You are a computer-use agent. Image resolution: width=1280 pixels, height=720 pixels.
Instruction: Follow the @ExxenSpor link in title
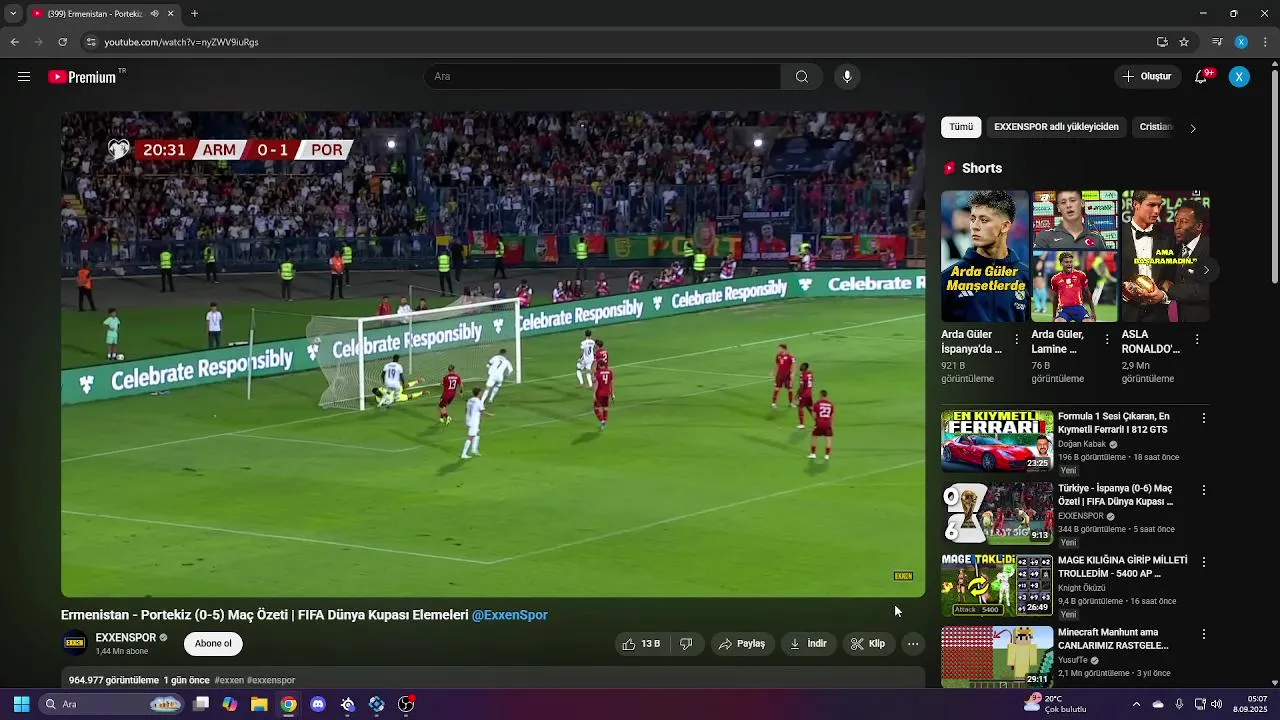510,615
